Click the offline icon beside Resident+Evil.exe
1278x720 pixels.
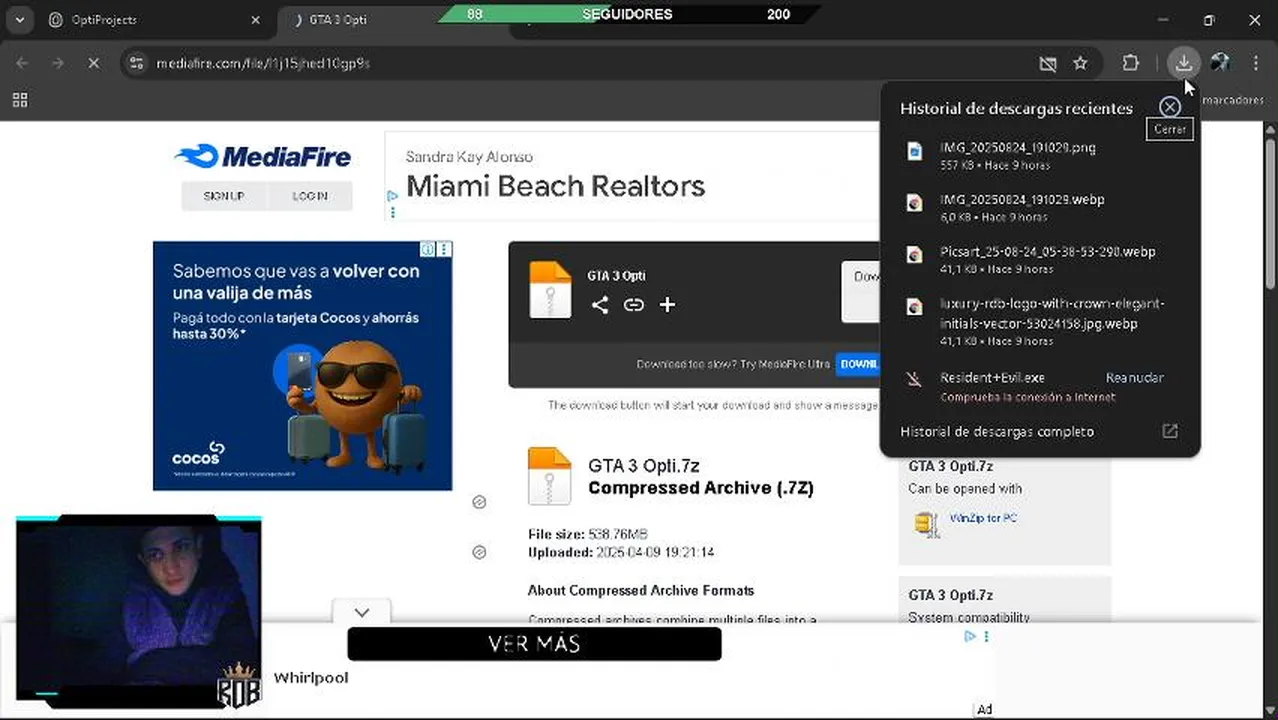(x=913, y=379)
